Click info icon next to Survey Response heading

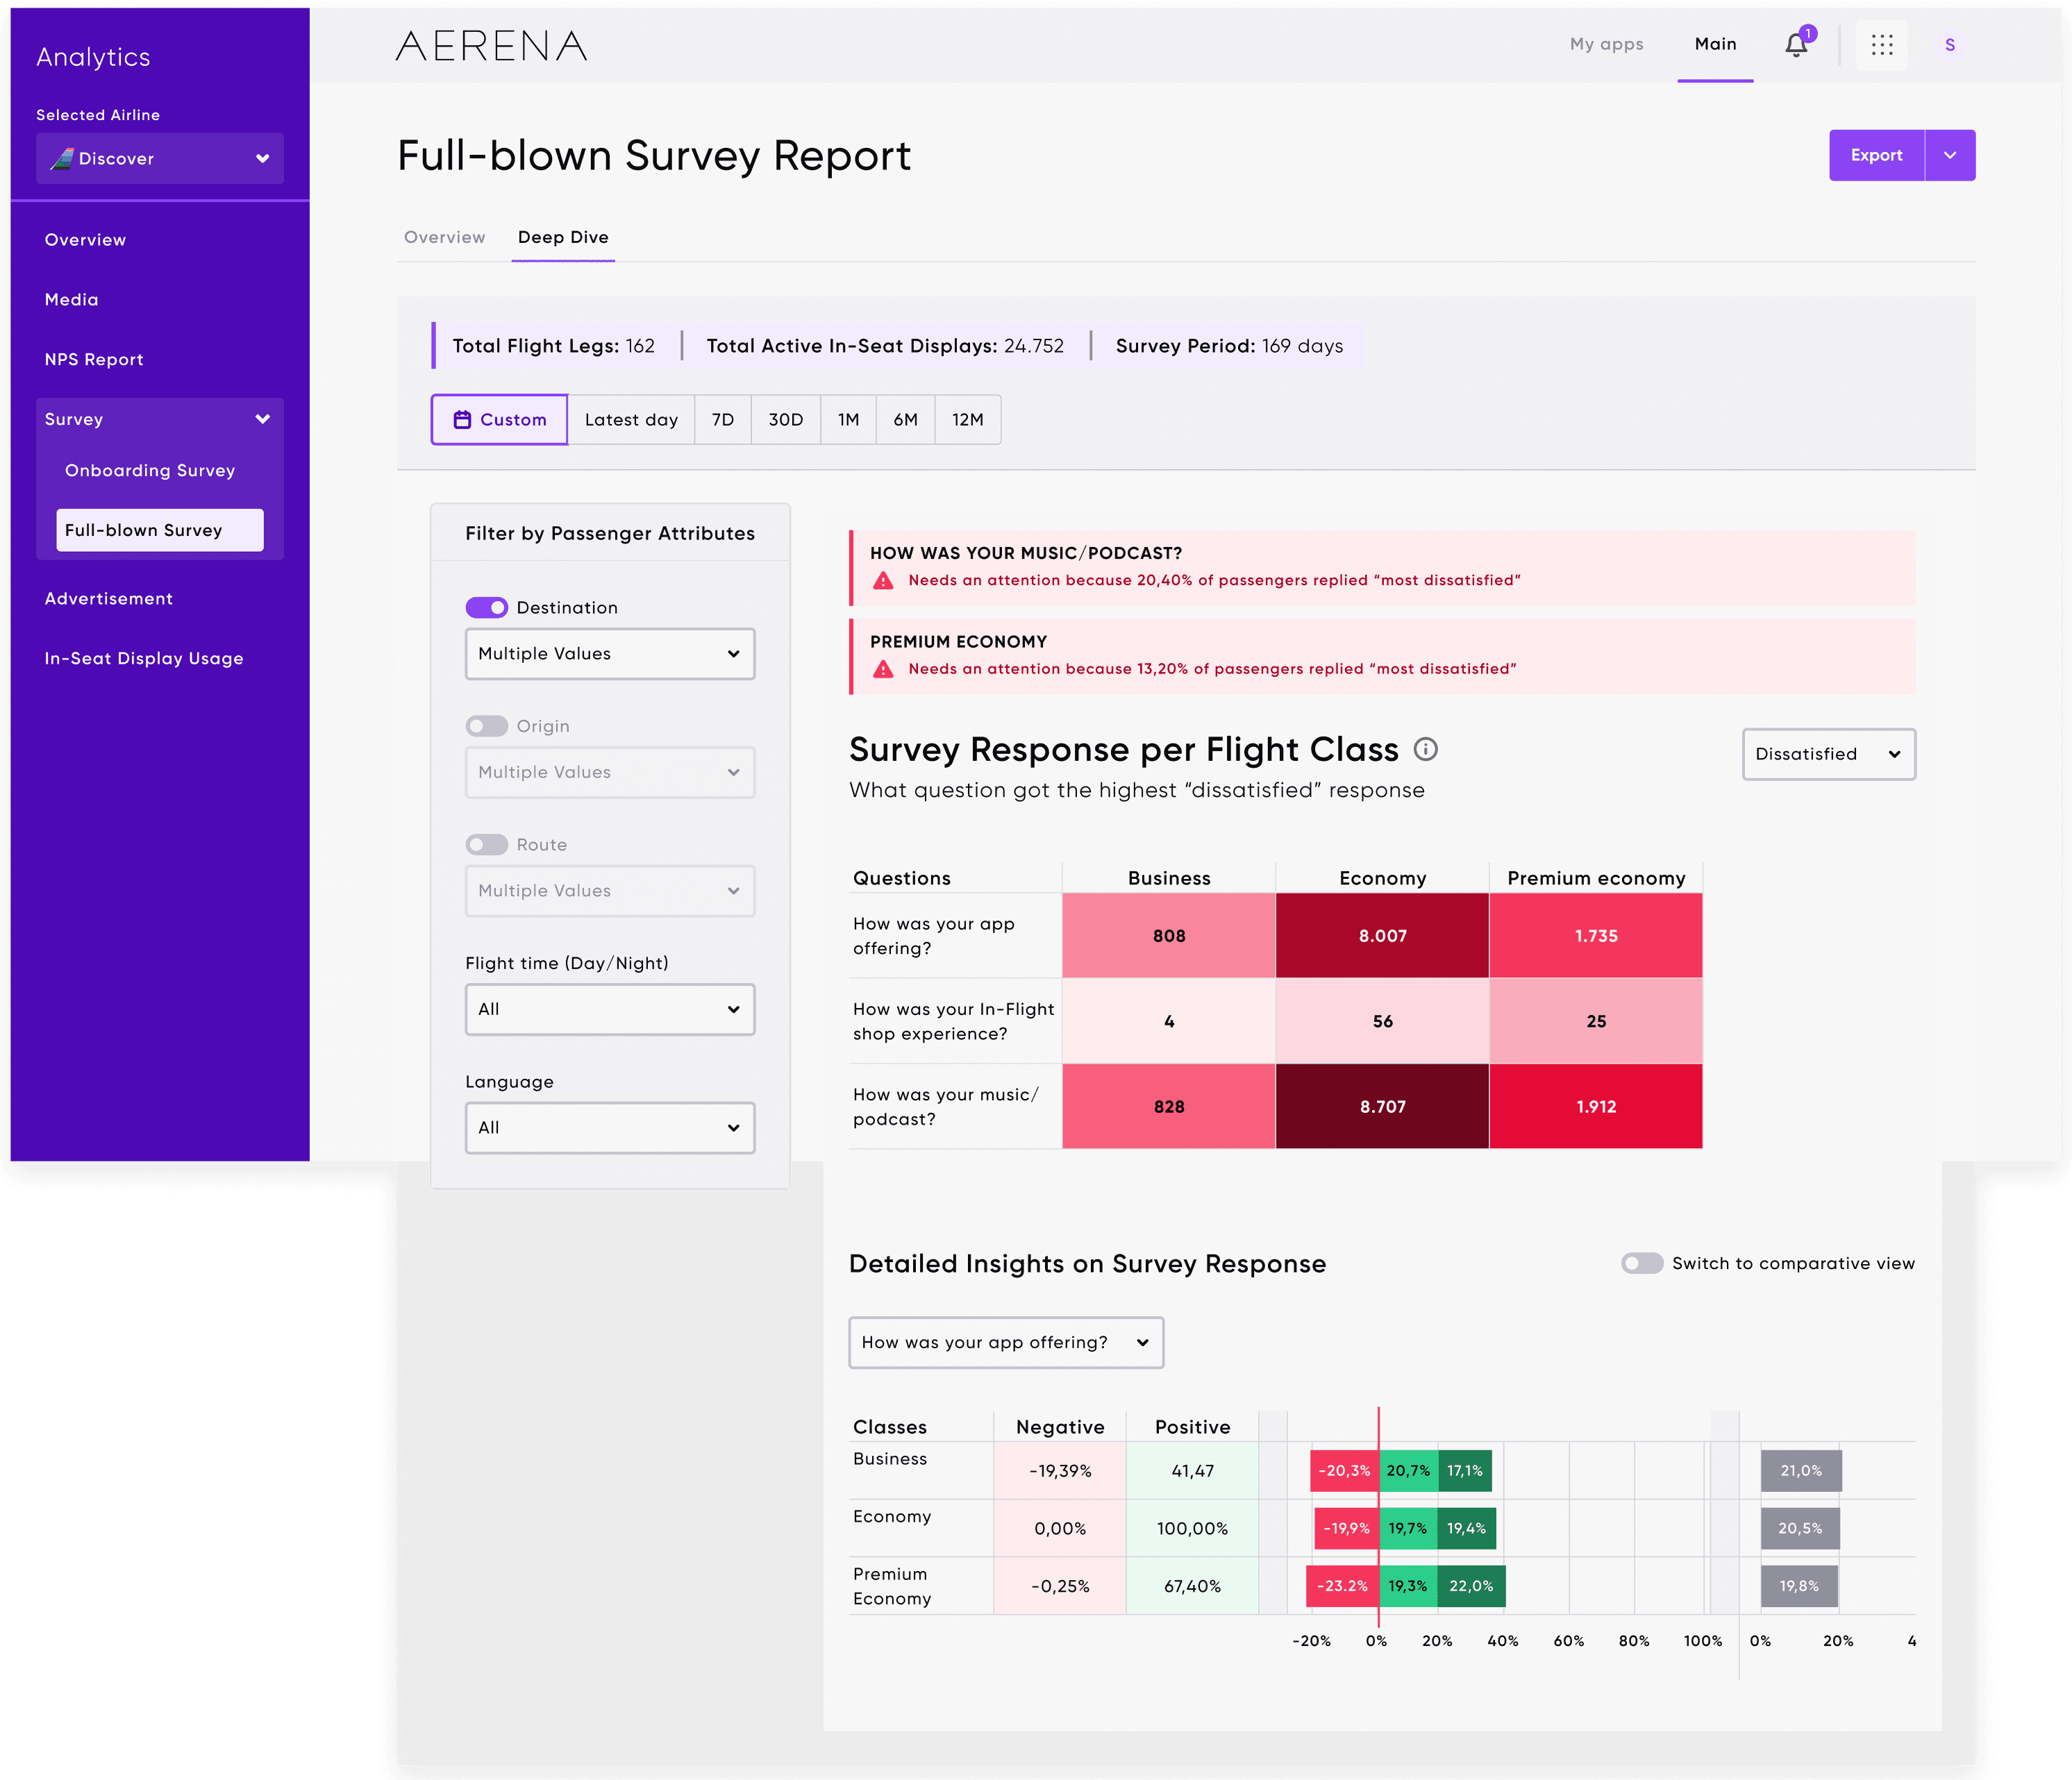1426,749
